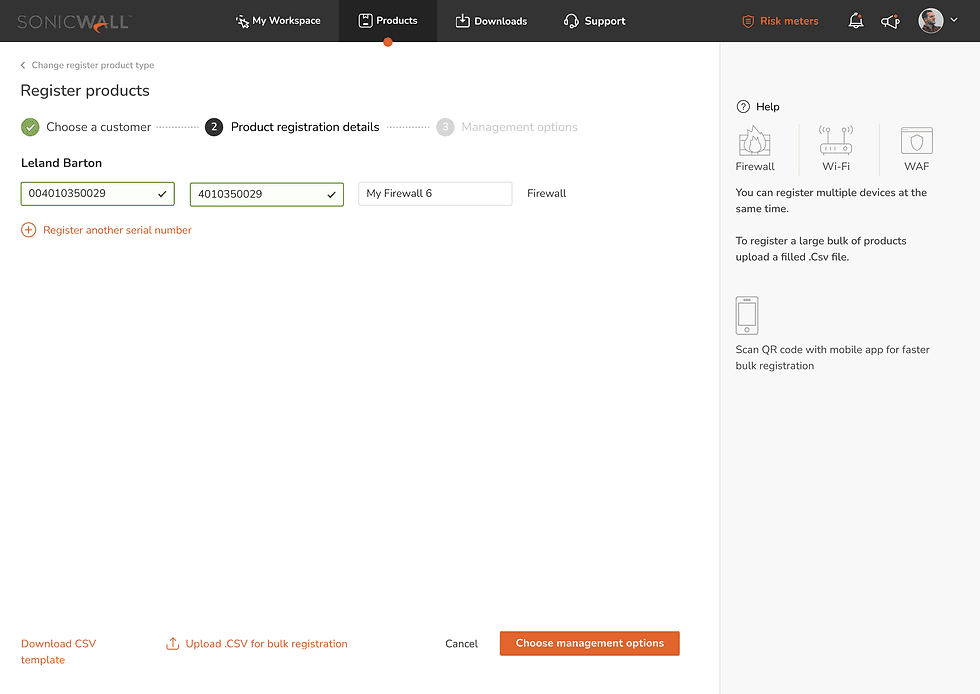This screenshot has height=694, width=980.
Task: Click the Leland Barton customer name
Action: coord(61,163)
